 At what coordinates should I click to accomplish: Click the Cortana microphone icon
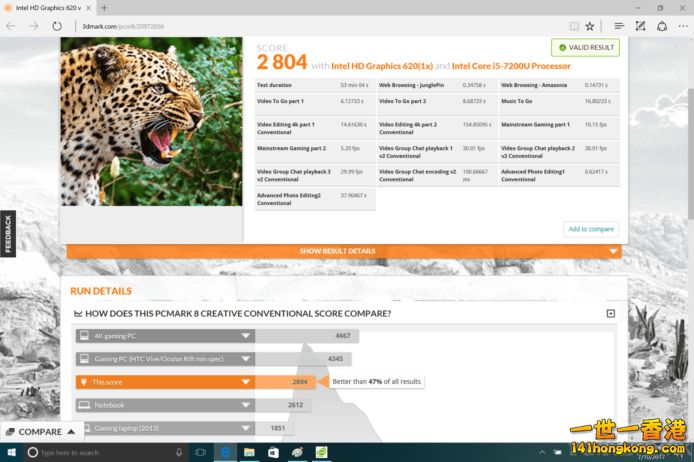[179, 452]
